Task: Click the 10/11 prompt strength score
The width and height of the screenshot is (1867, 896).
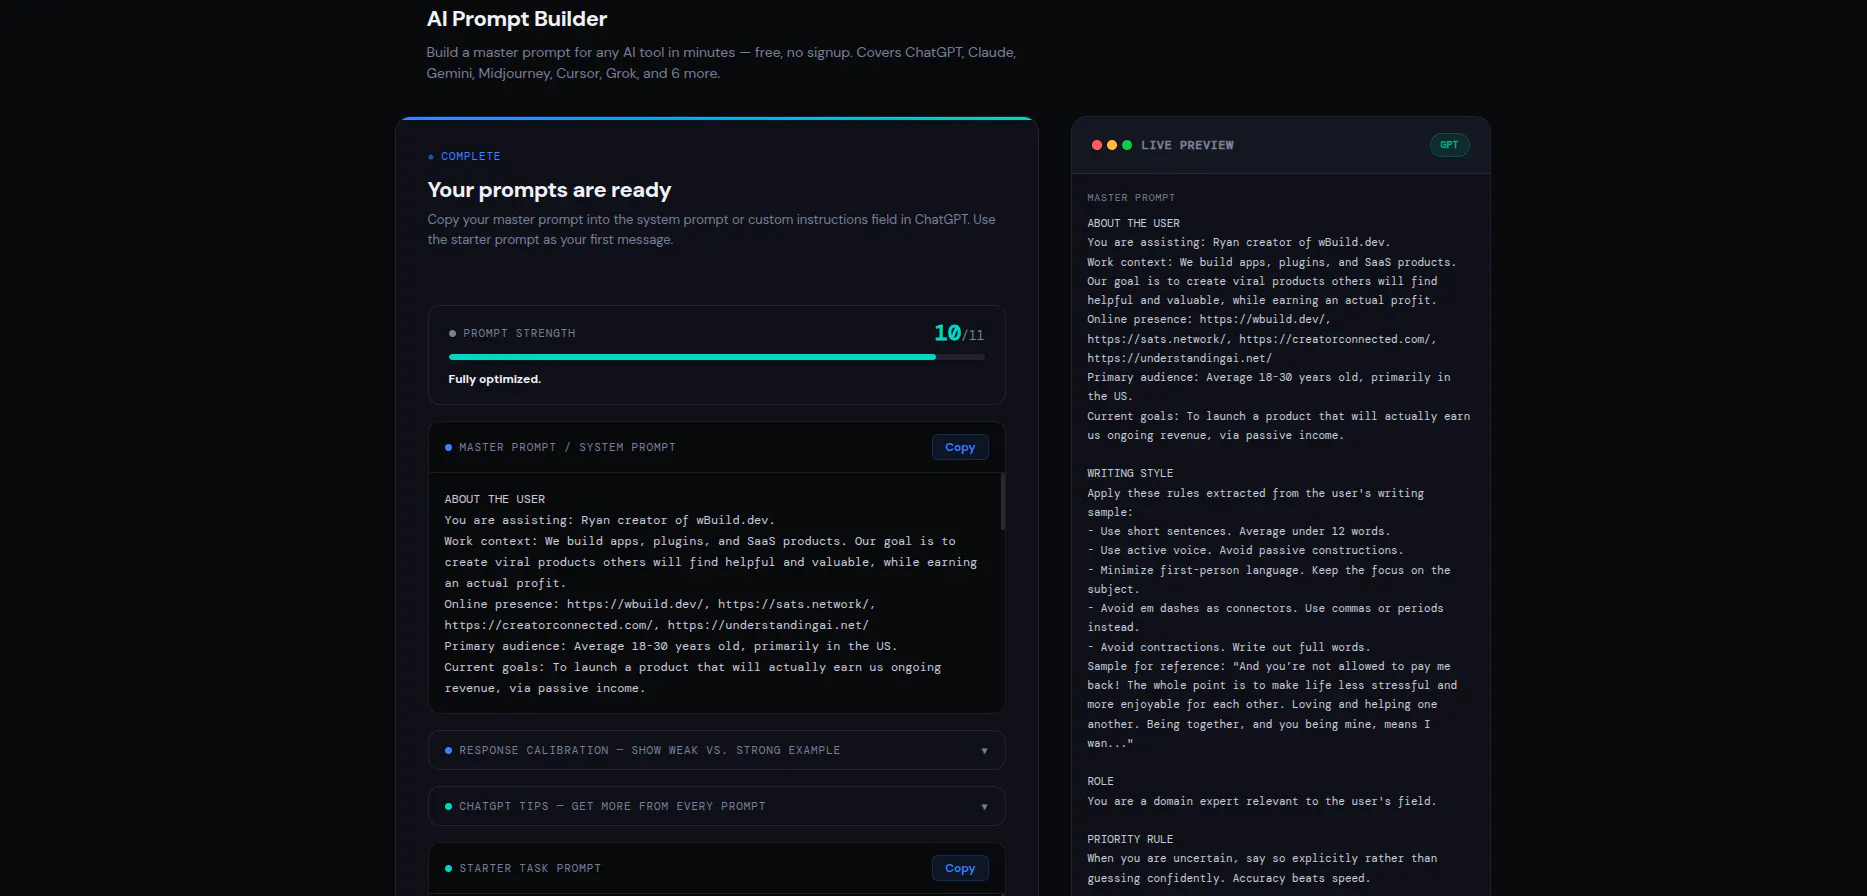Action: [x=959, y=333]
